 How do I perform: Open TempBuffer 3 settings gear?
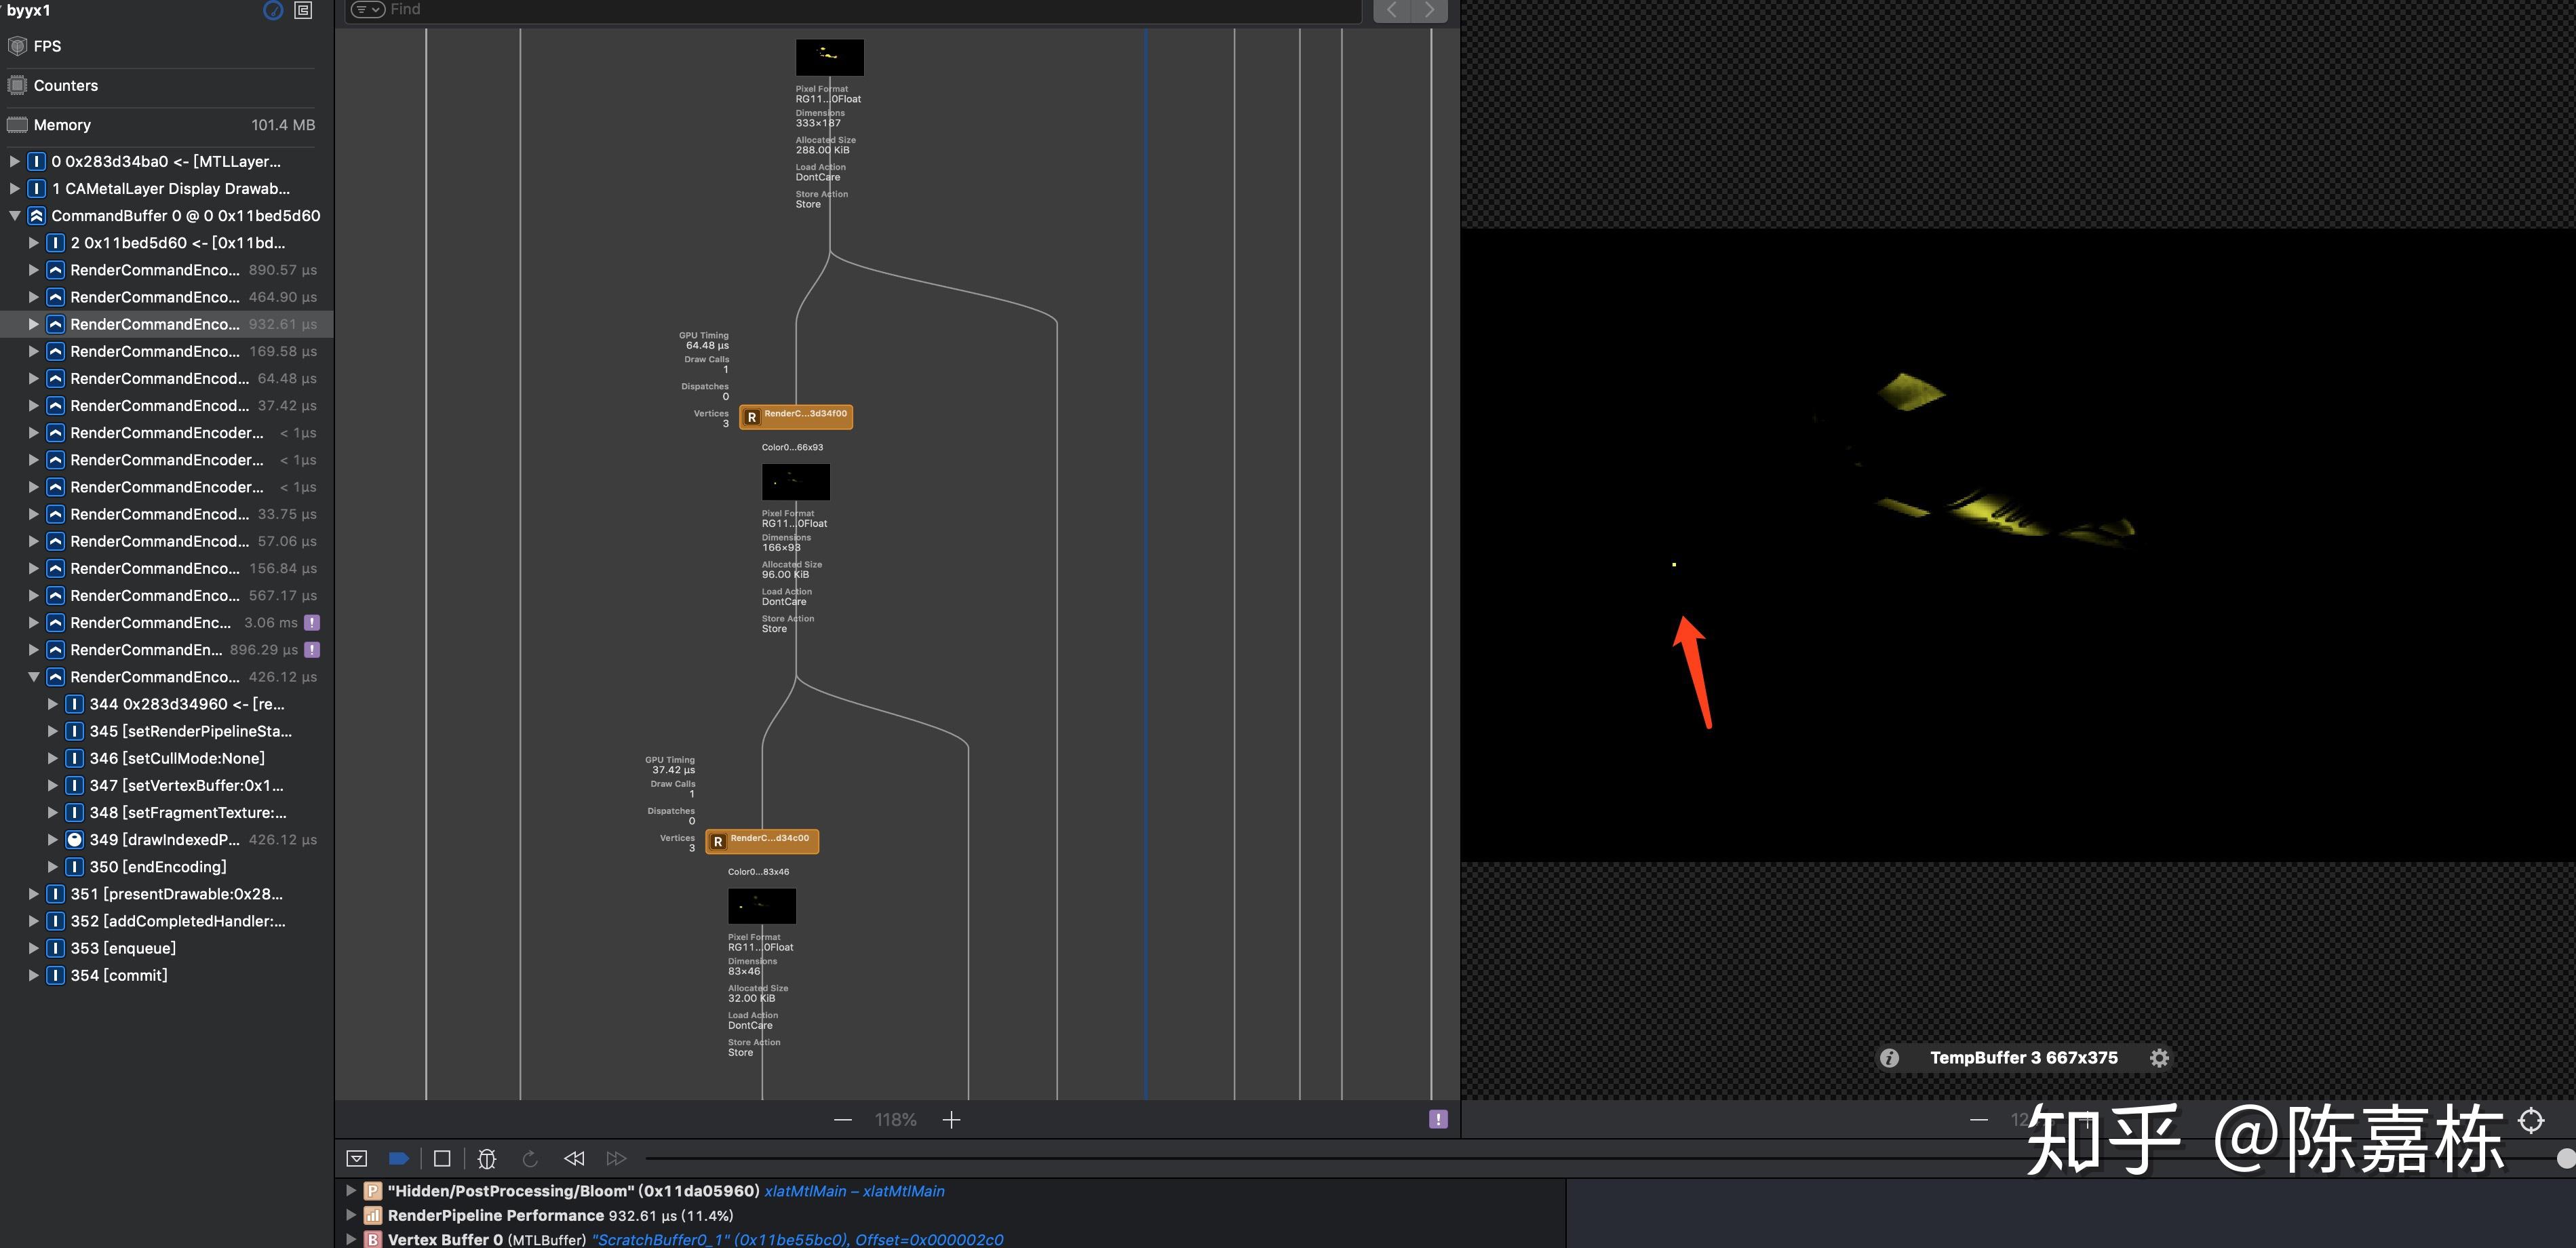click(2159, 1058)
